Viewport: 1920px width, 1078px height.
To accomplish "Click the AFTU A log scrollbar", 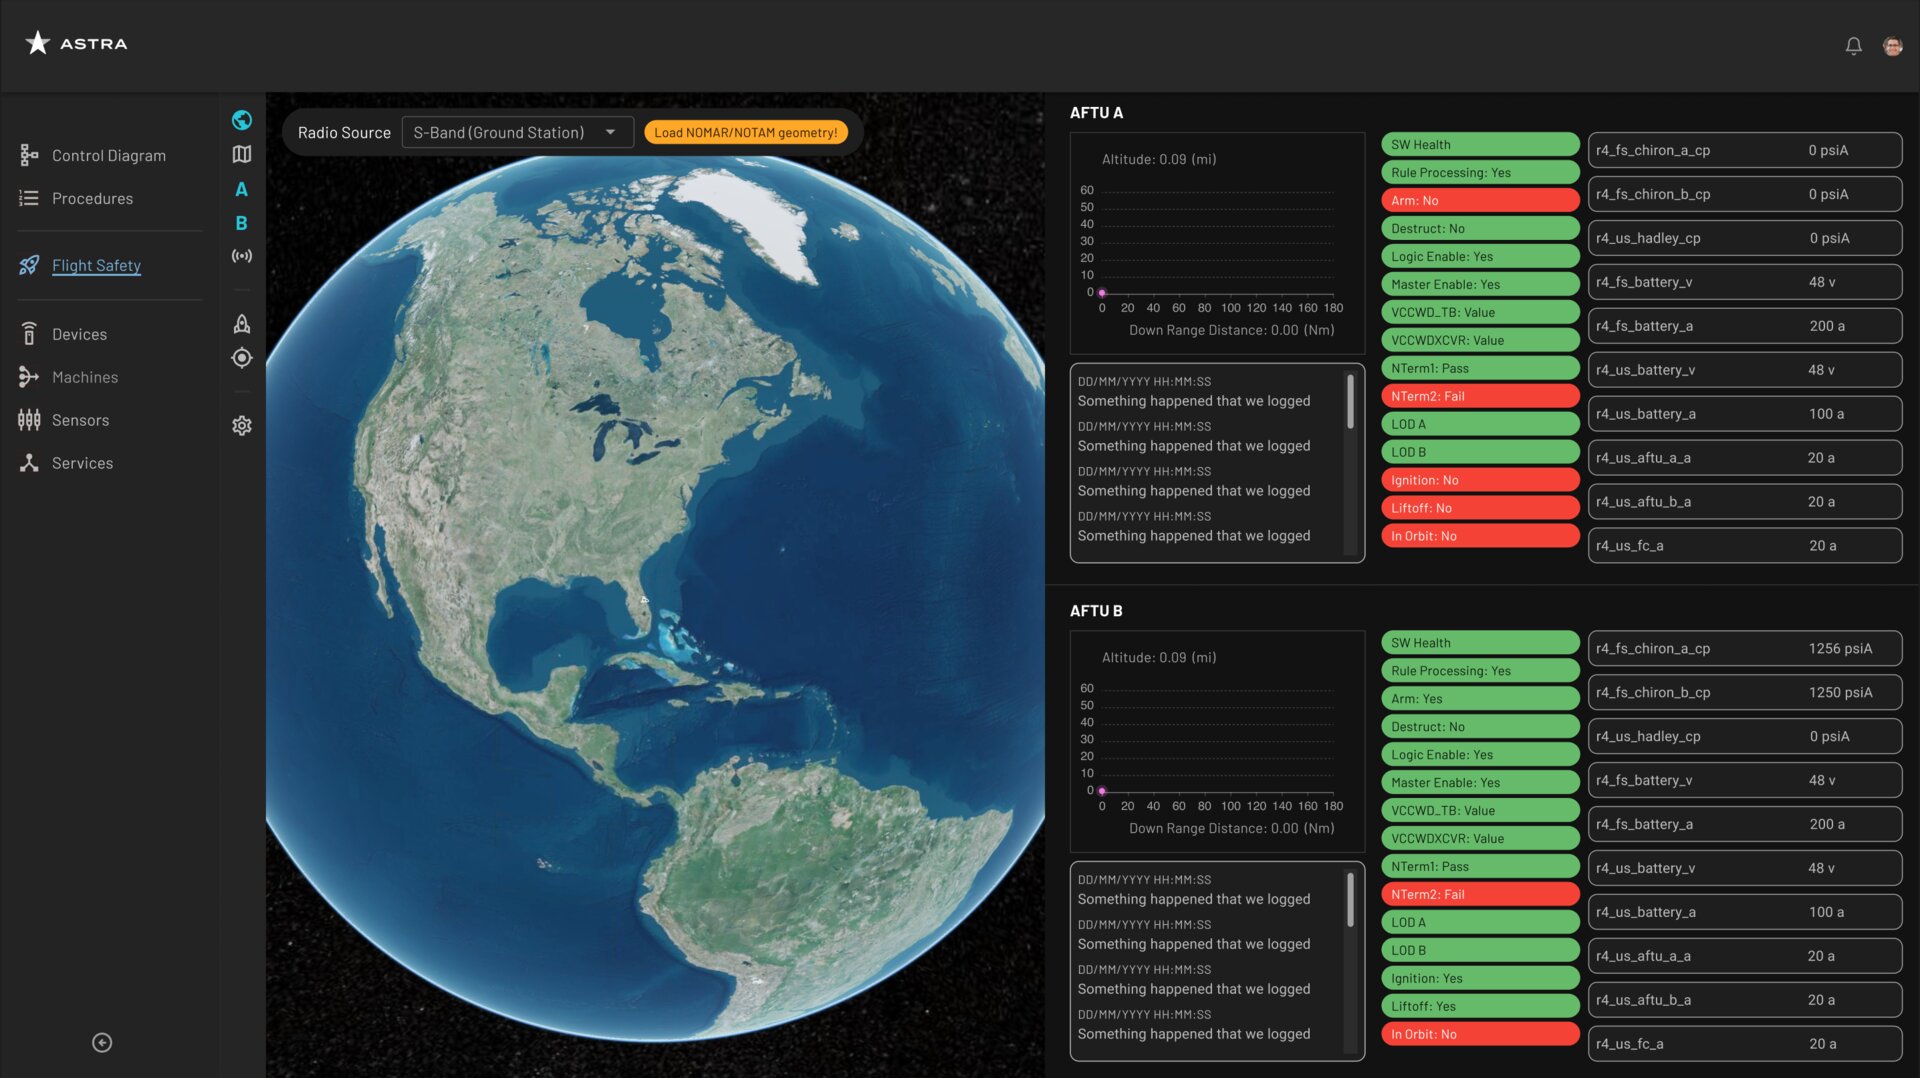I will [x=1350, y=402].
